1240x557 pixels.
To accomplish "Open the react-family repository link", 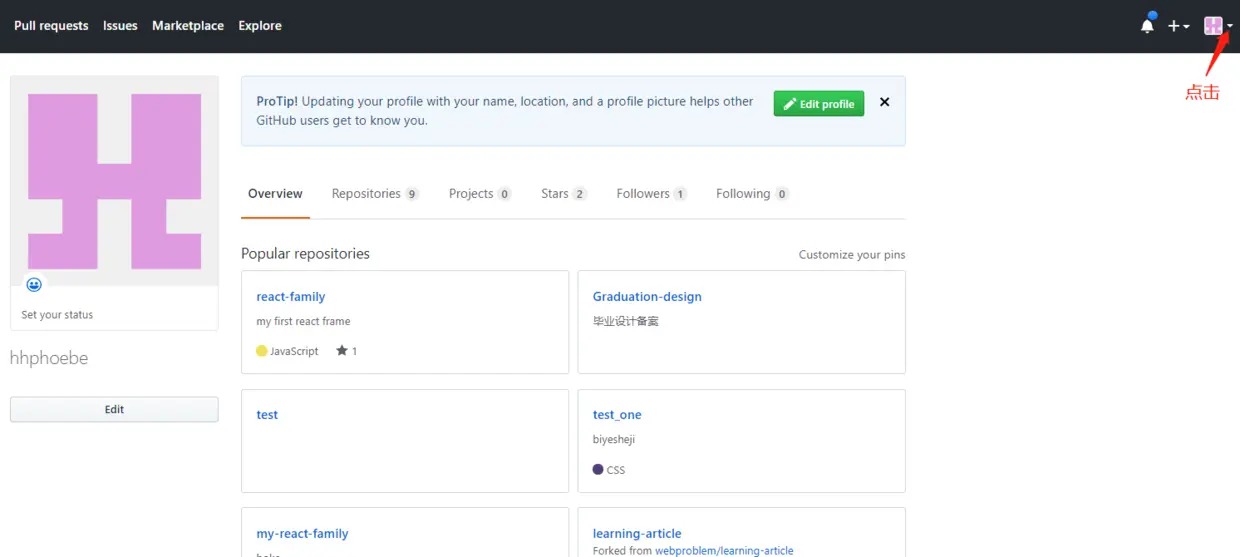I will [x=291, y=297].
